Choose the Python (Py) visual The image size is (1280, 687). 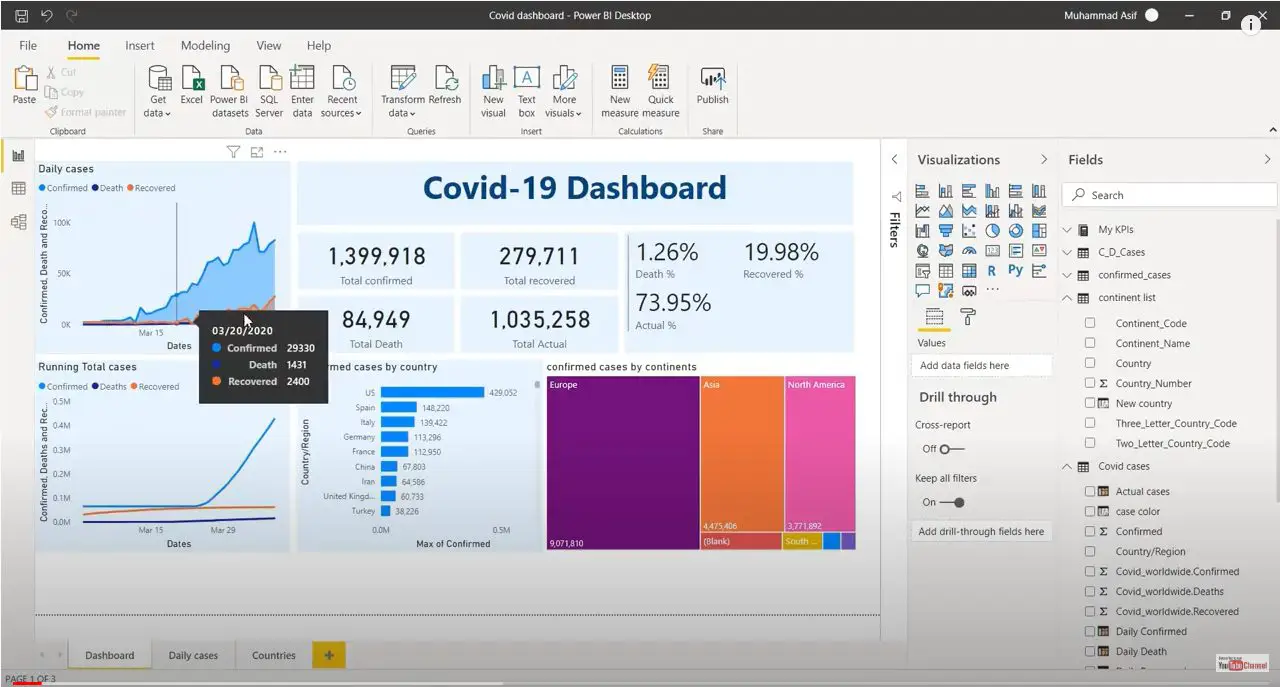click(x=1016, y=270)
